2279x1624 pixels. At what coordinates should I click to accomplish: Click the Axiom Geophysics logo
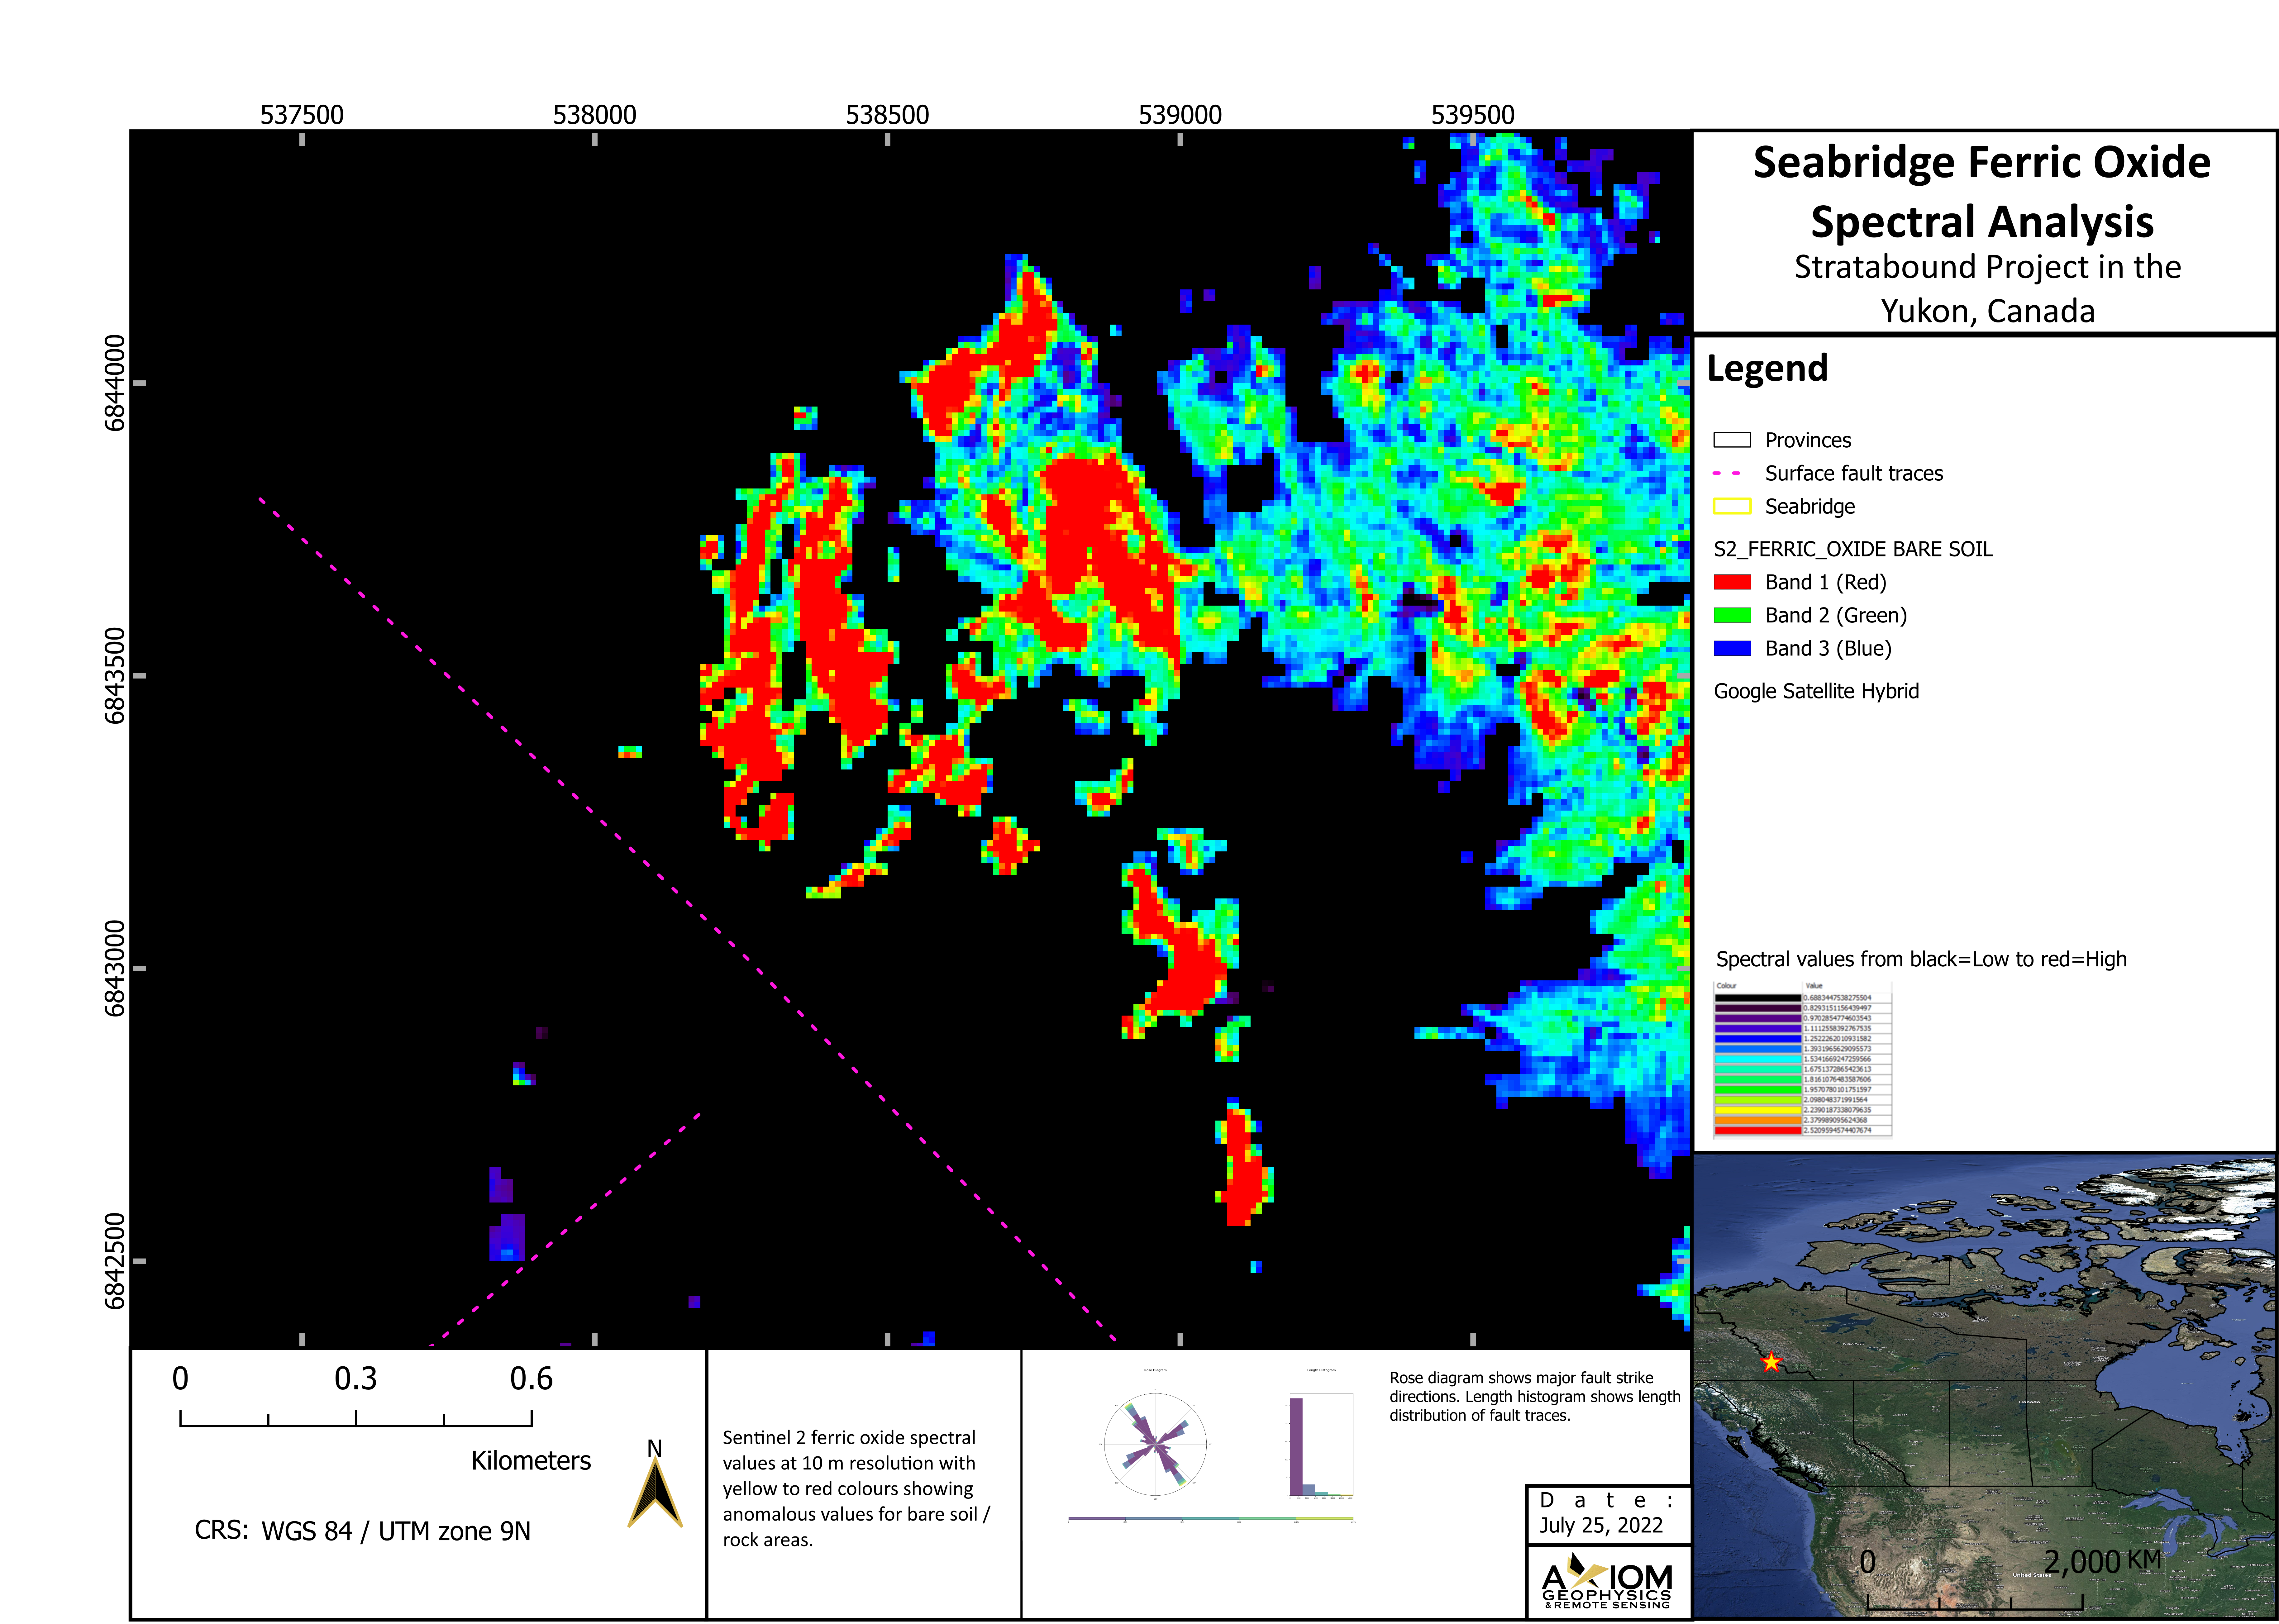point(1607,1581)
